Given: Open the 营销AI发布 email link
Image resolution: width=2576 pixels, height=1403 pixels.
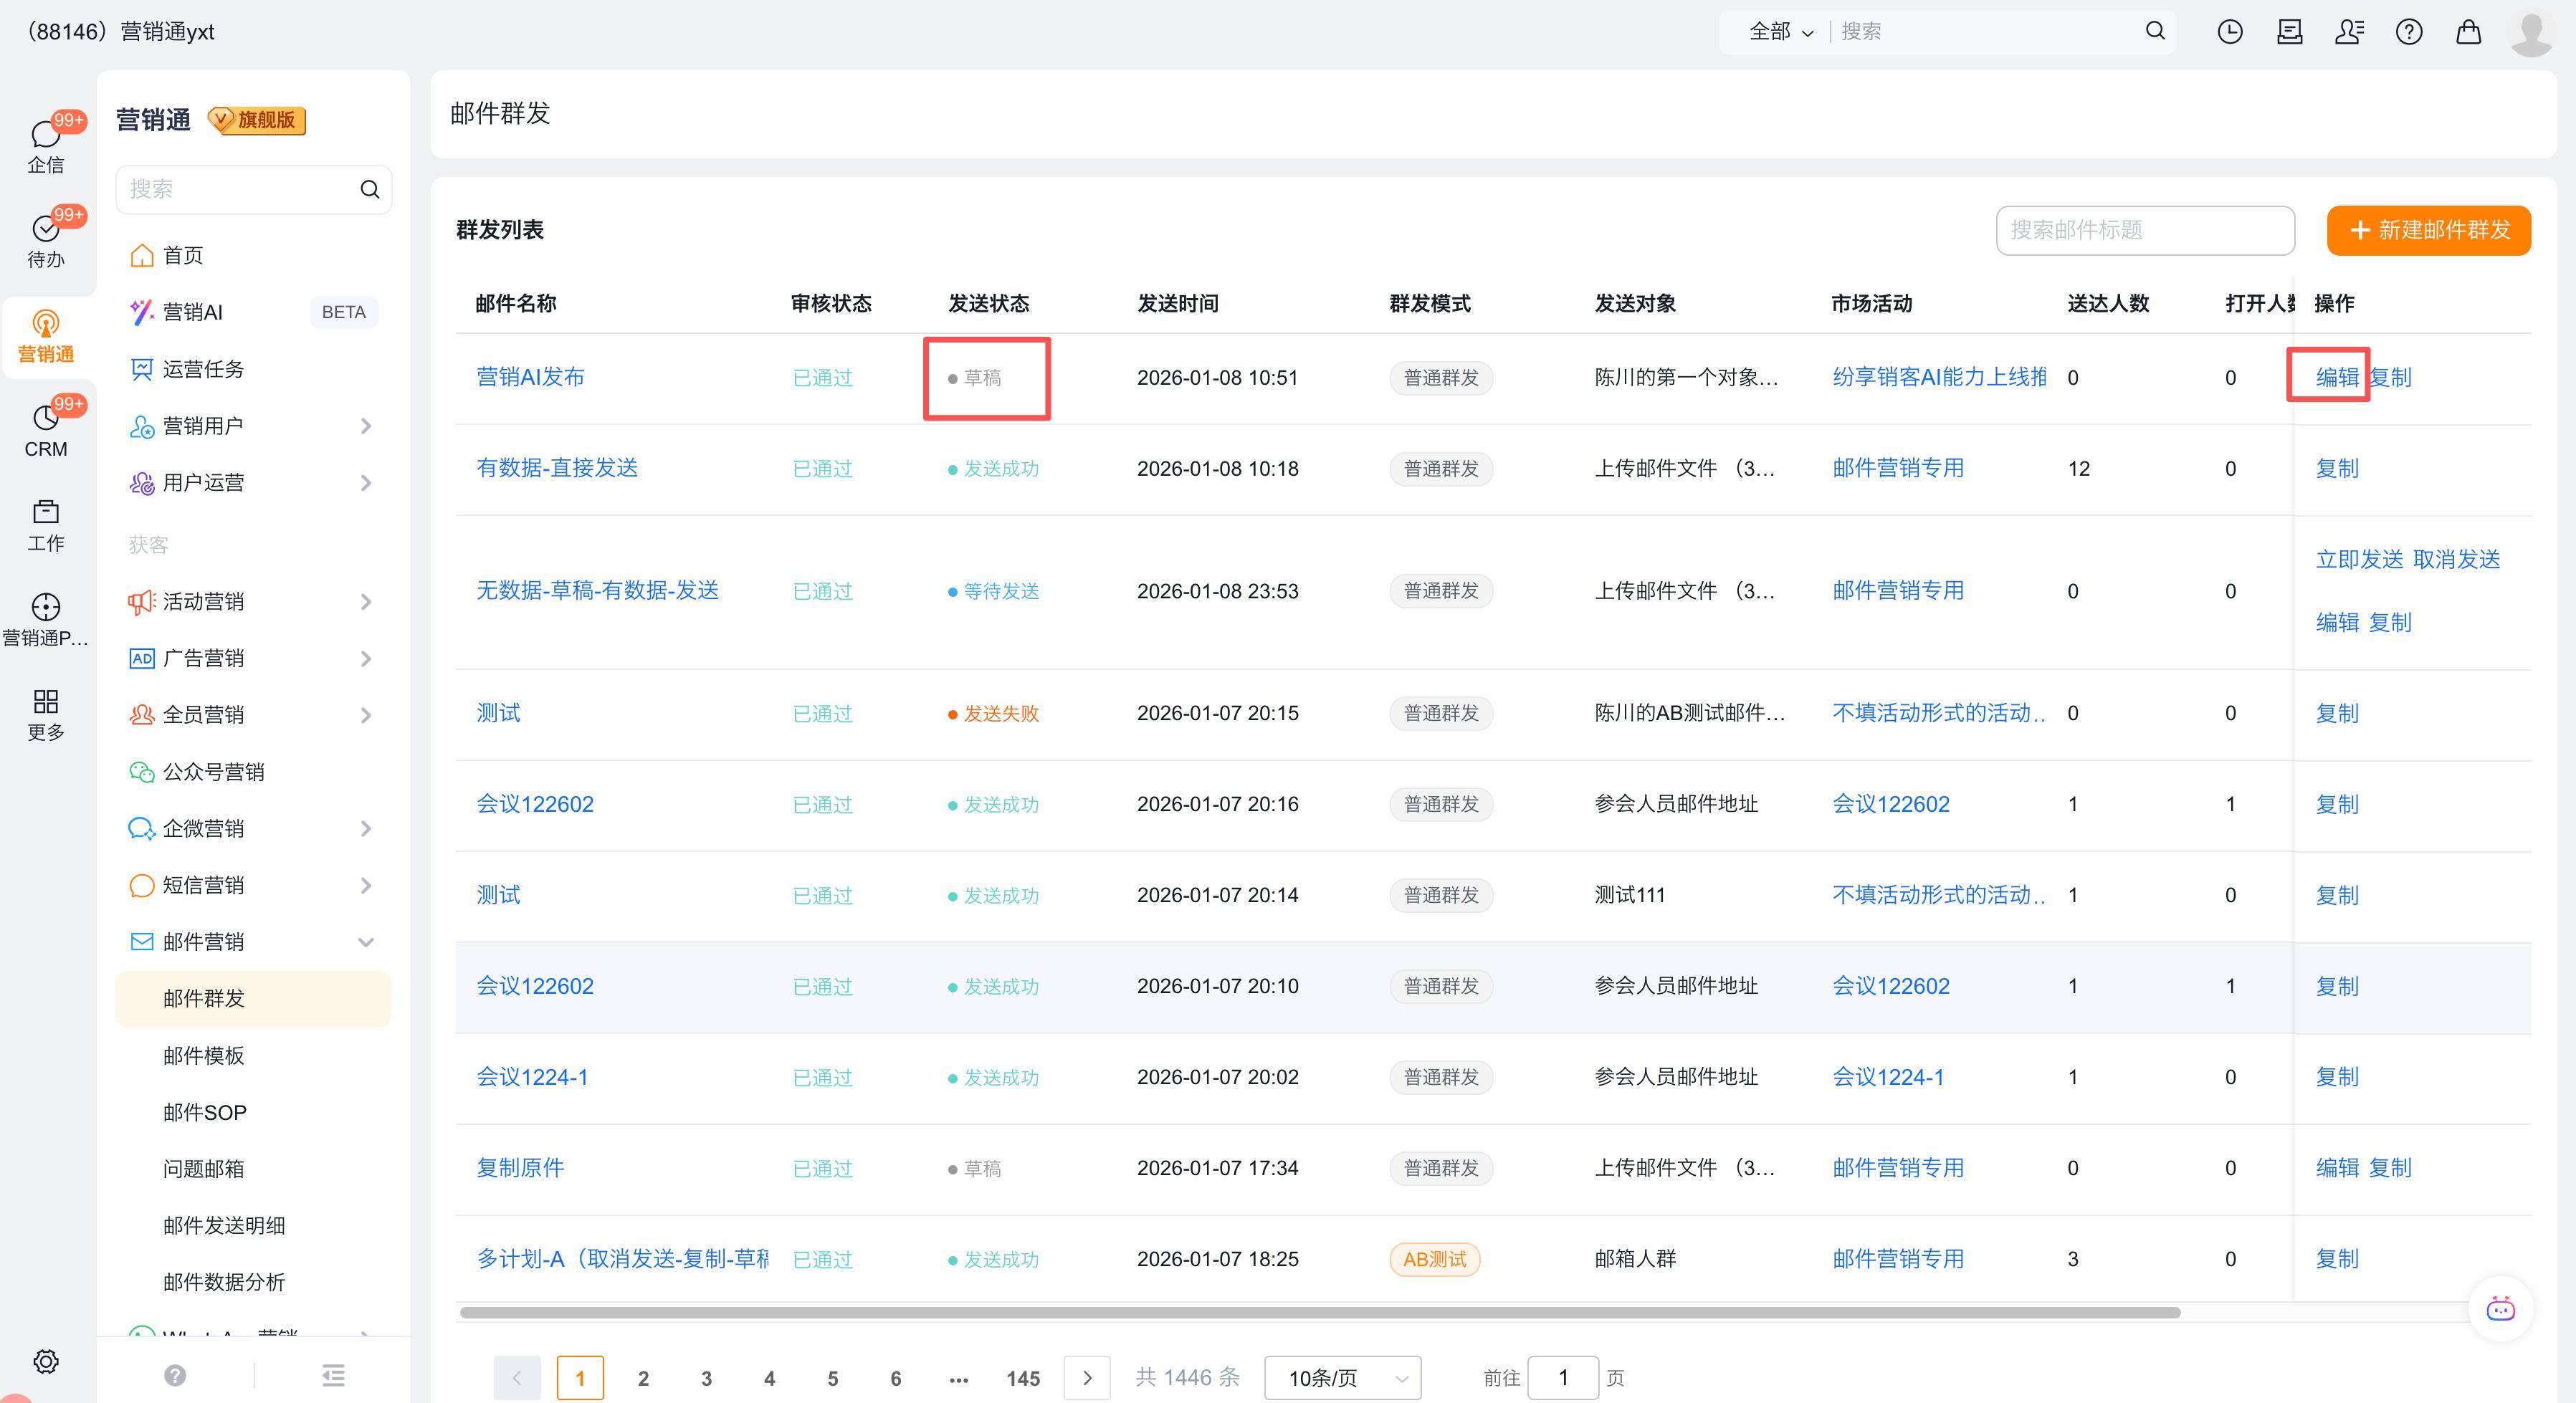Looking at the screenshot, I should 530,377.
